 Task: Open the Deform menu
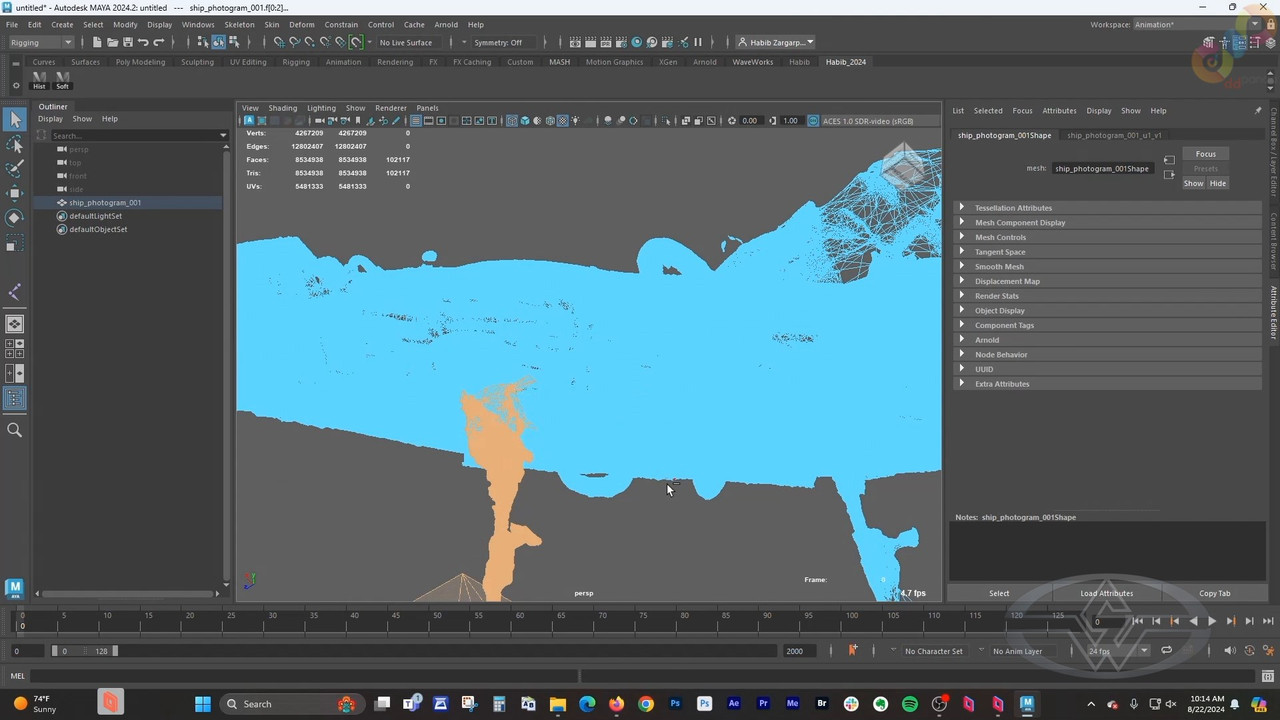click(x=301, y=24)
